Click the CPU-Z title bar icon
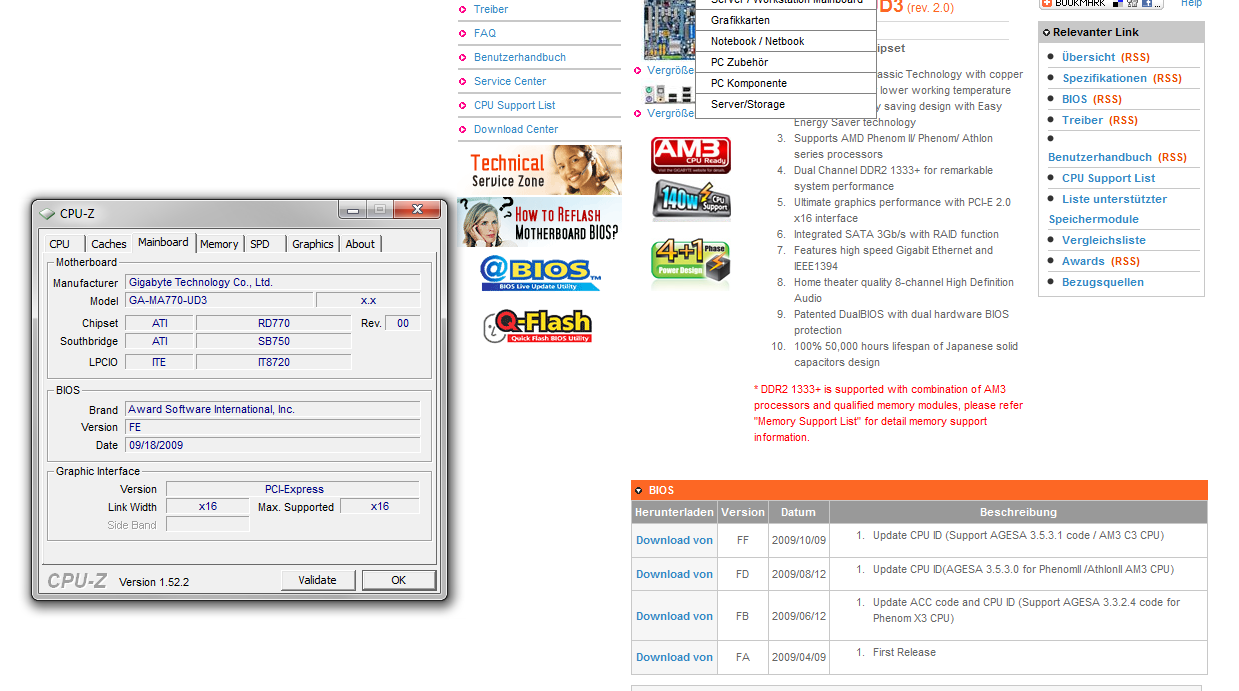 pos(47,213)
